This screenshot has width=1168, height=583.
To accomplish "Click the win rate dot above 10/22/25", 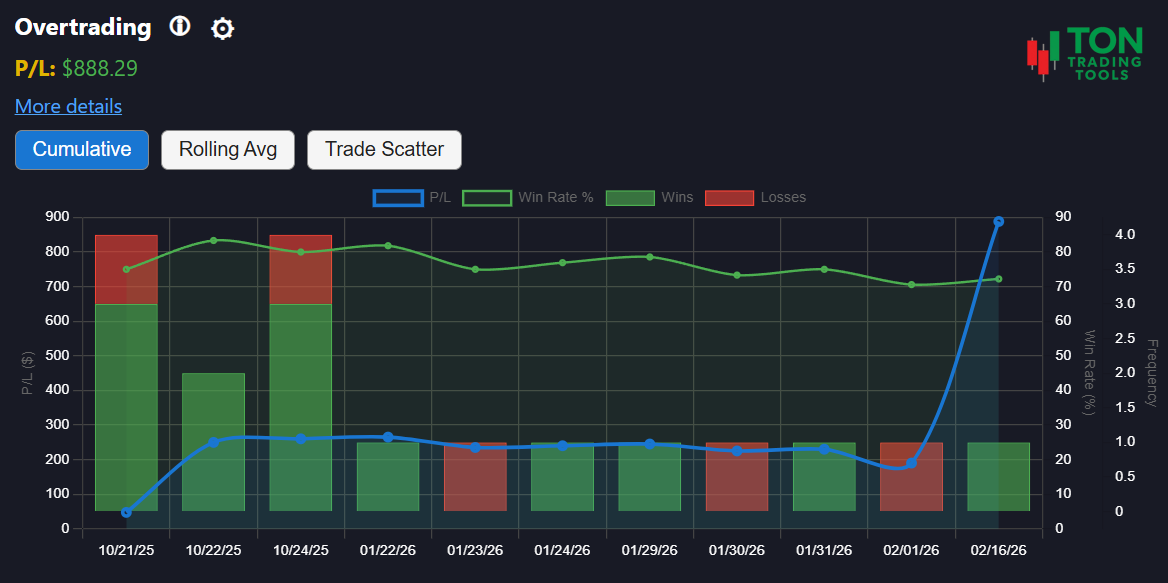I will click(x=213, y=240).
